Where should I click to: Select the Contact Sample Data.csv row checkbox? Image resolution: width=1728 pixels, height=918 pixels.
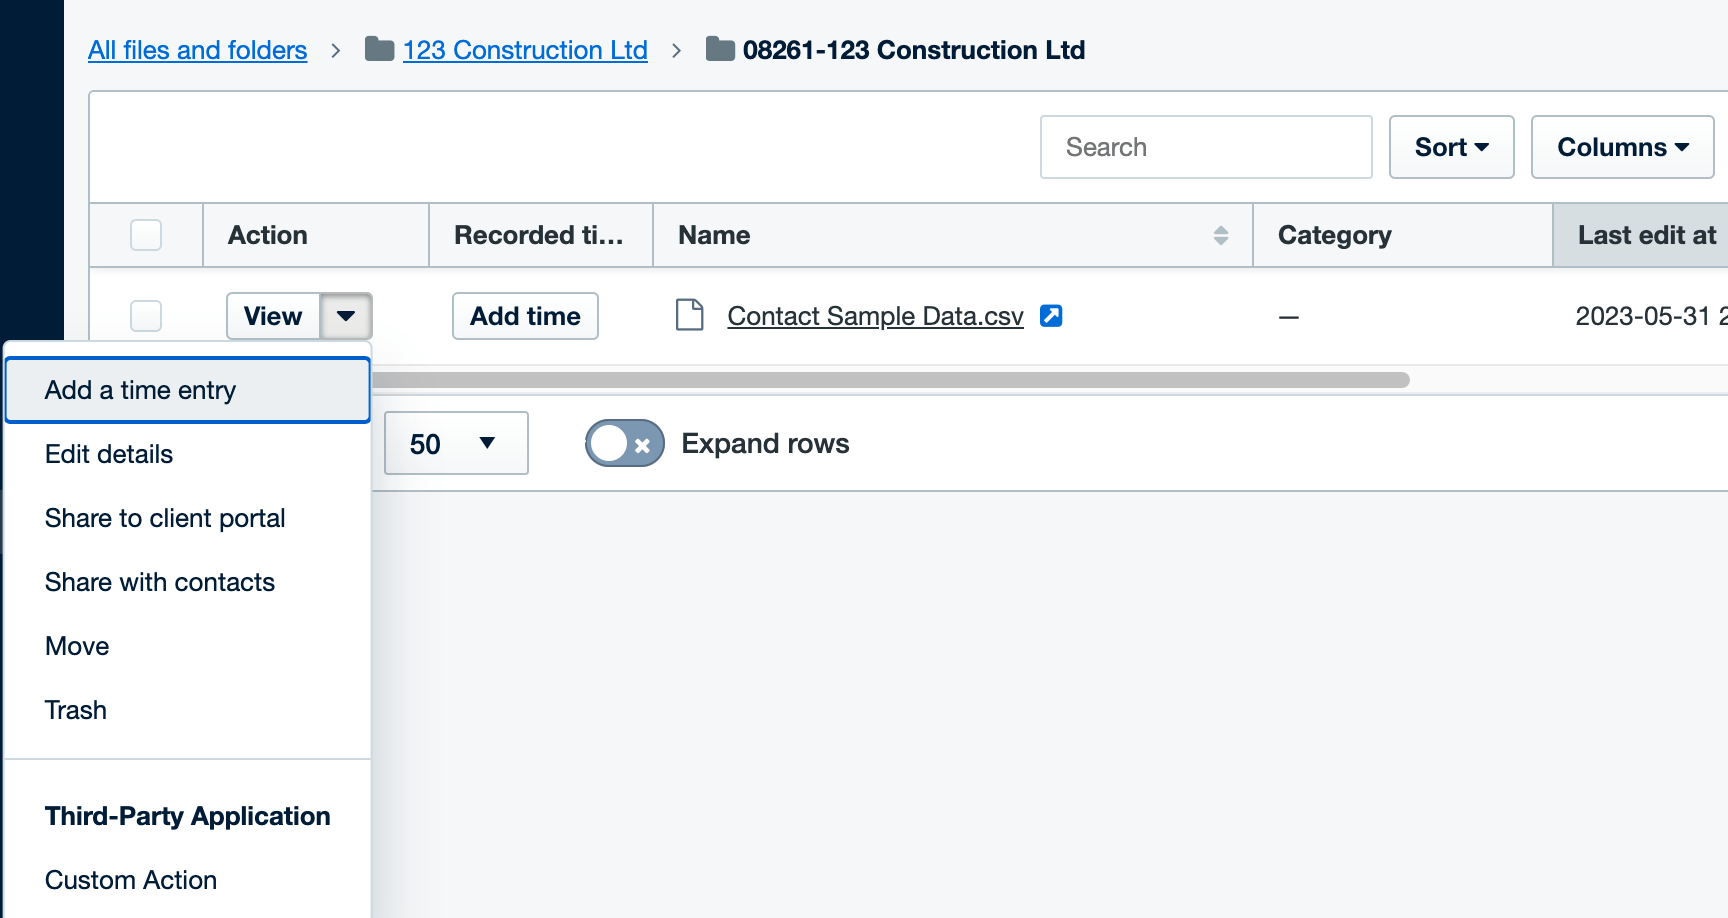(145, 315)
